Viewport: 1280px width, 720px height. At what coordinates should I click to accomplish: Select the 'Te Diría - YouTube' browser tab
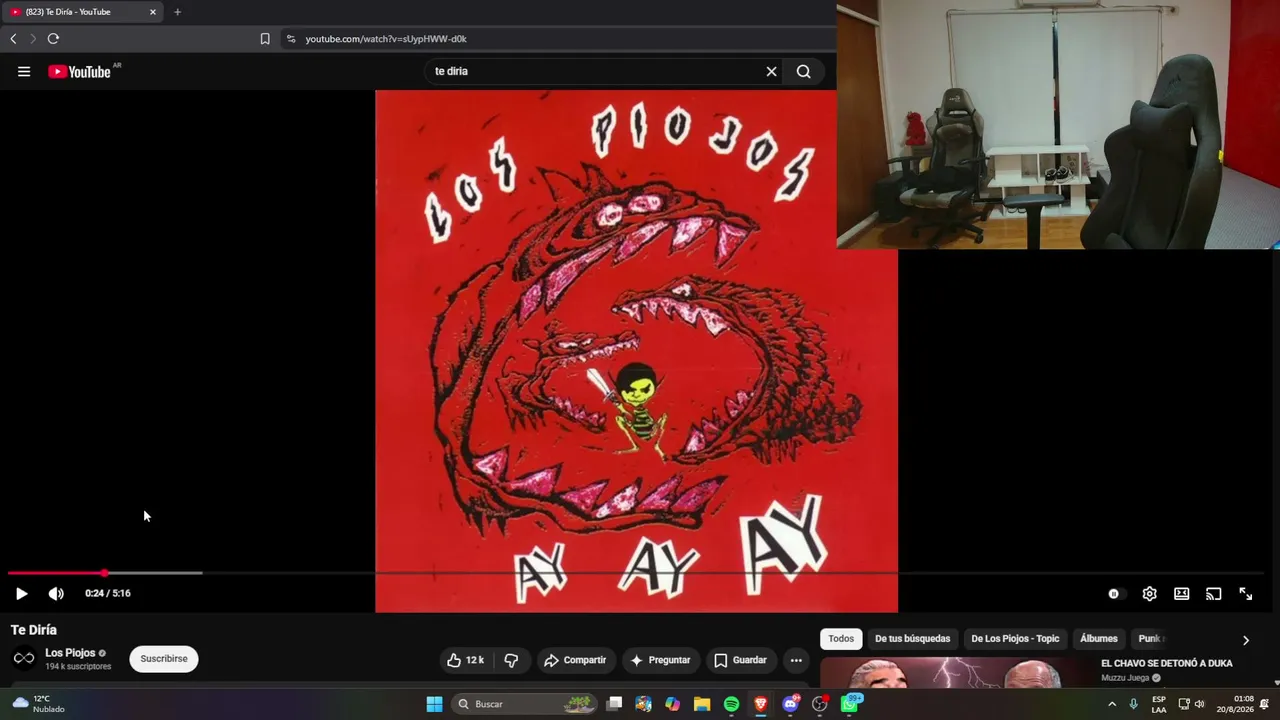[x=84, y=12]
